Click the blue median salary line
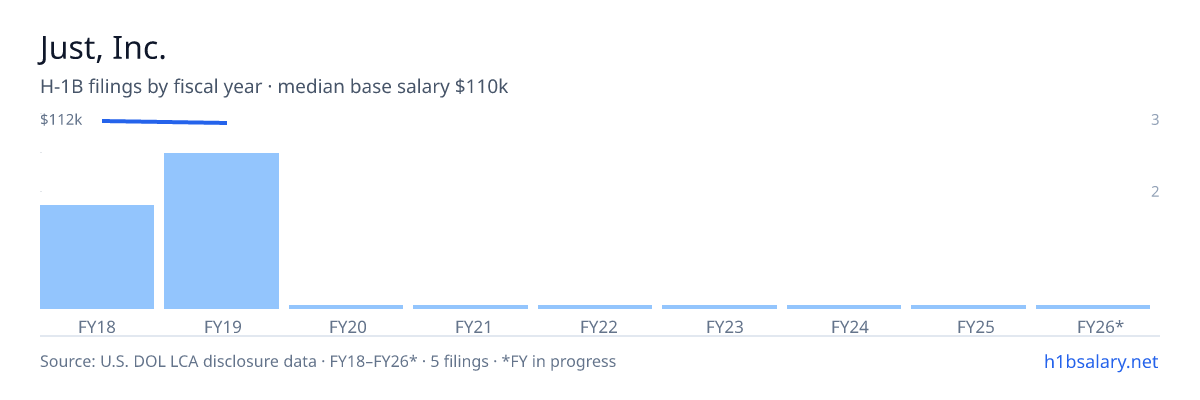 [164, 122]
